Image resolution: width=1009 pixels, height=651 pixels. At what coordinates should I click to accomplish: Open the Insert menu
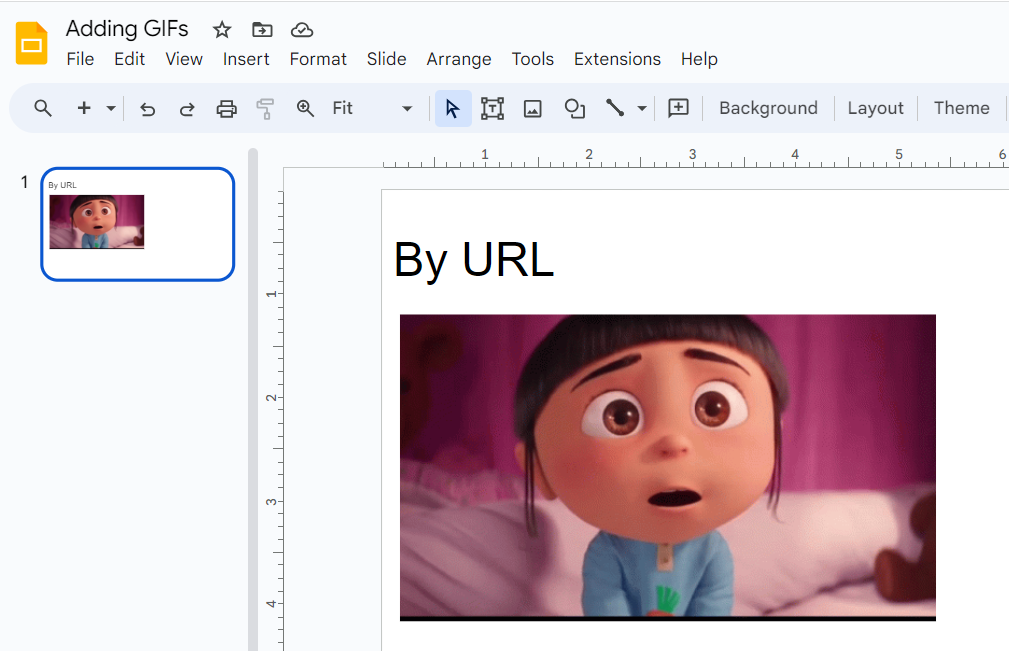pos(246,59)
